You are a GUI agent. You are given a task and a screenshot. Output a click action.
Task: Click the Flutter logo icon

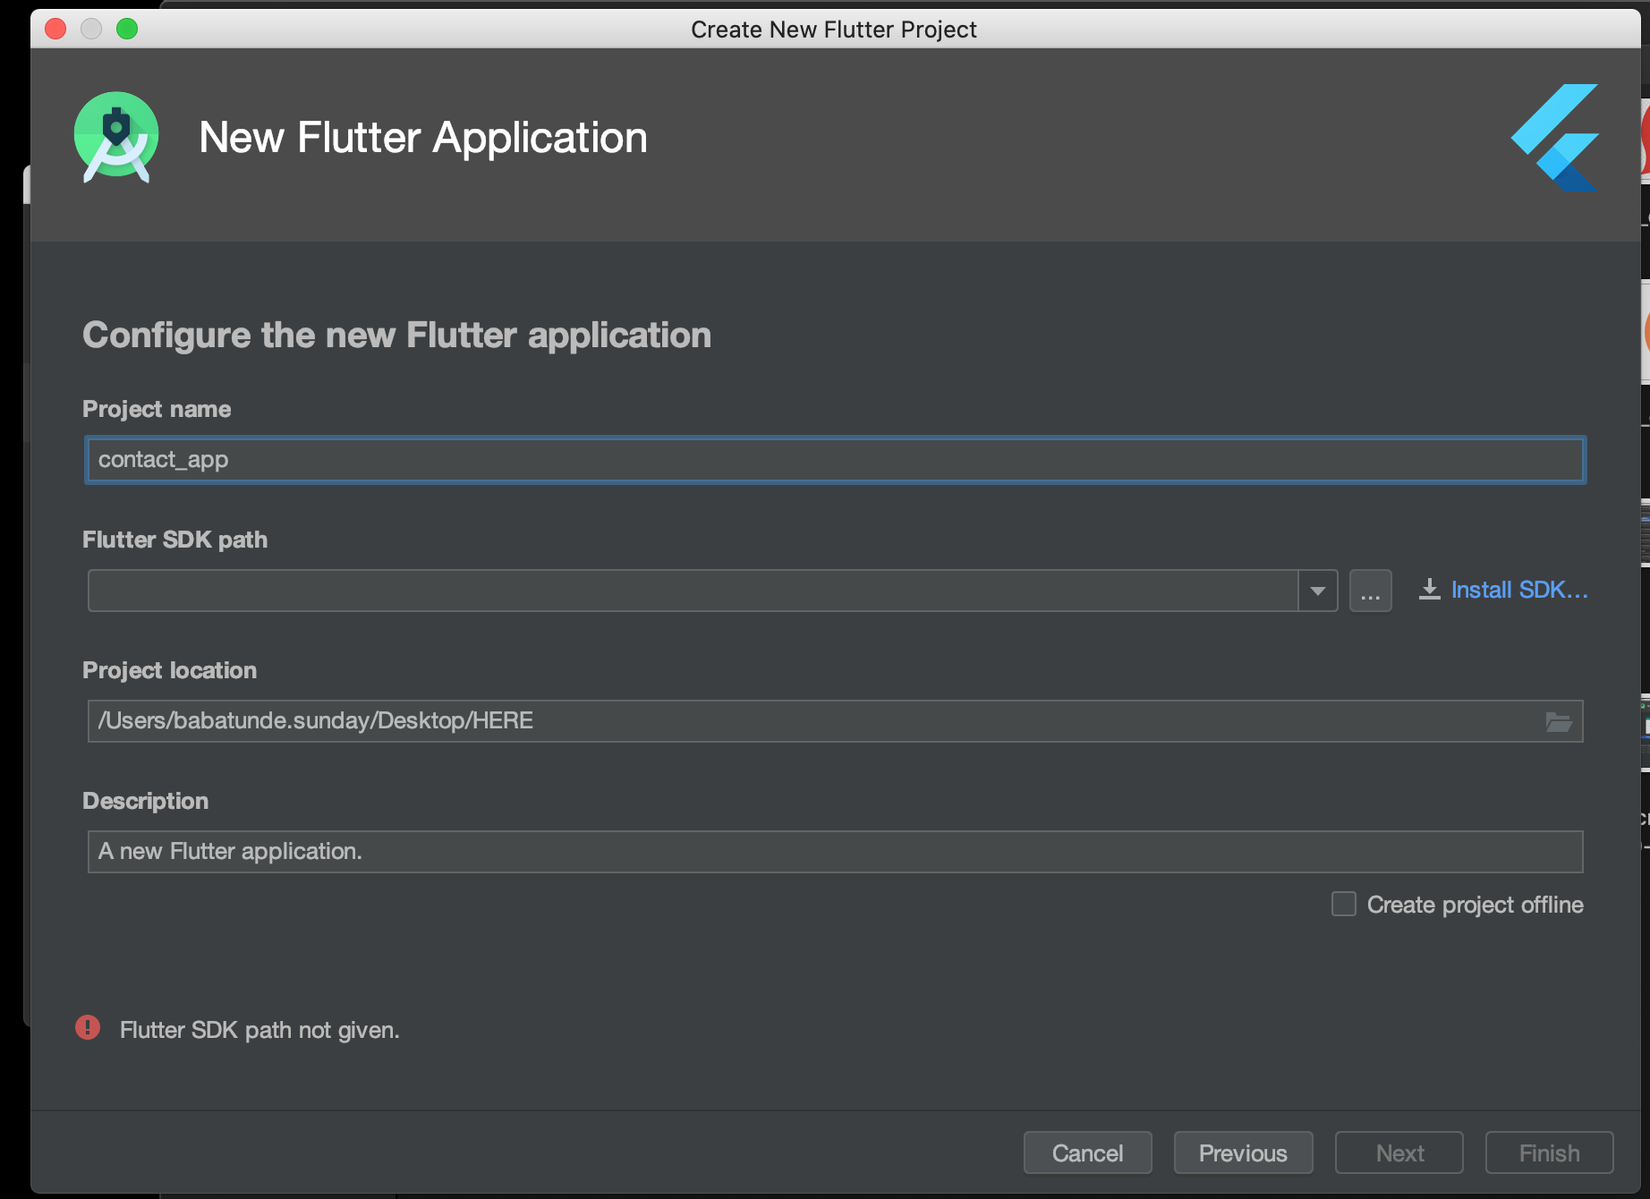tap(1555, 137)
